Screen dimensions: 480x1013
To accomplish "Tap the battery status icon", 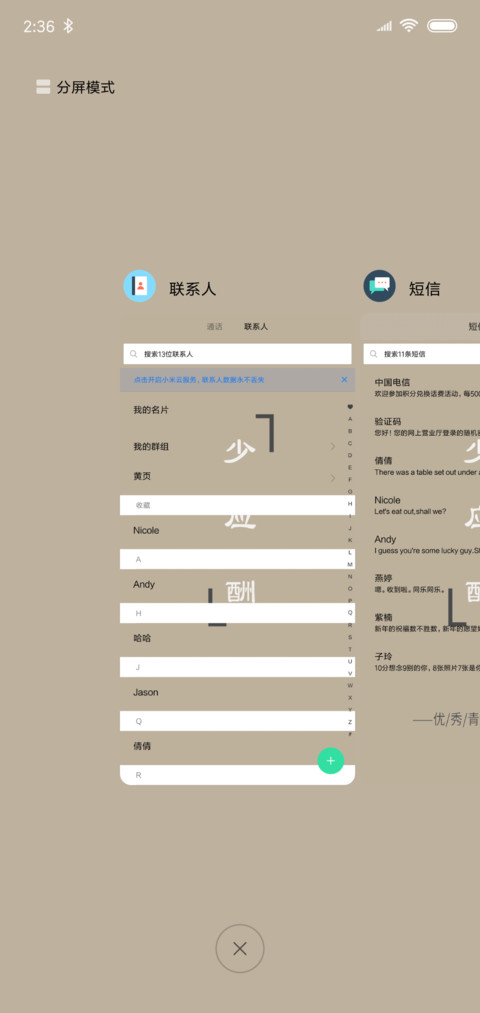I will tap(442, 26).
